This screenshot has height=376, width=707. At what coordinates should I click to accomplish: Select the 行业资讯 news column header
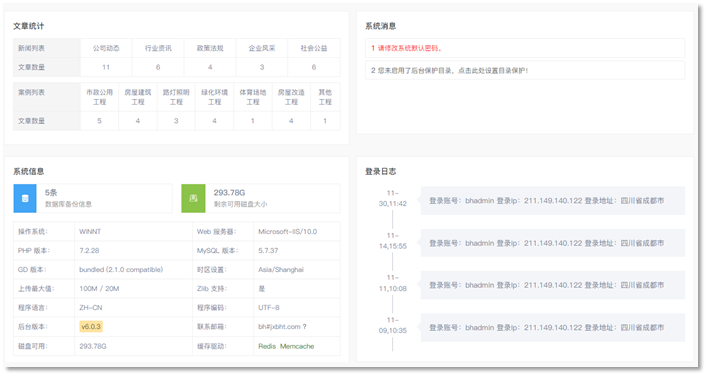(x=158, y=48)
